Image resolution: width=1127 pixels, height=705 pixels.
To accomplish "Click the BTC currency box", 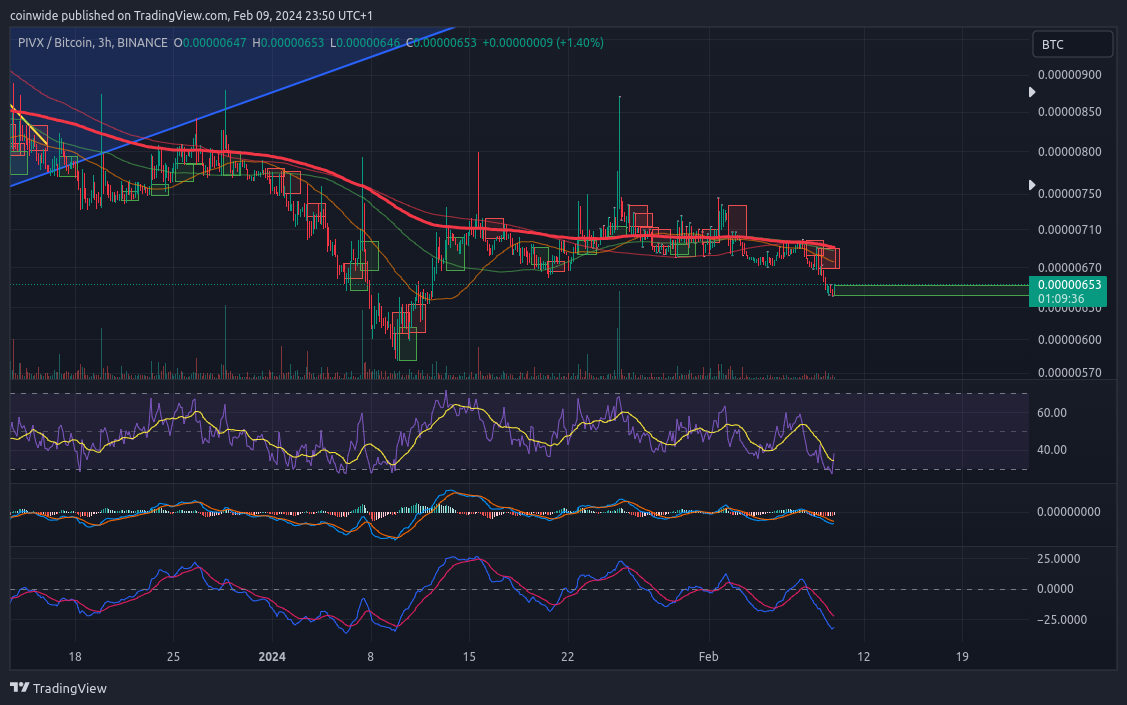I will pyautogui.click(x=1072, y=45).
